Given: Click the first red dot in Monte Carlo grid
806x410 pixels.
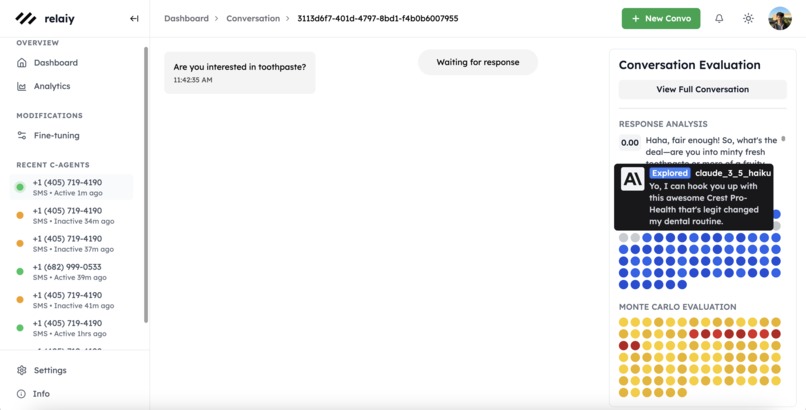Looking at the screenshot, I should [x=694, y=334].
